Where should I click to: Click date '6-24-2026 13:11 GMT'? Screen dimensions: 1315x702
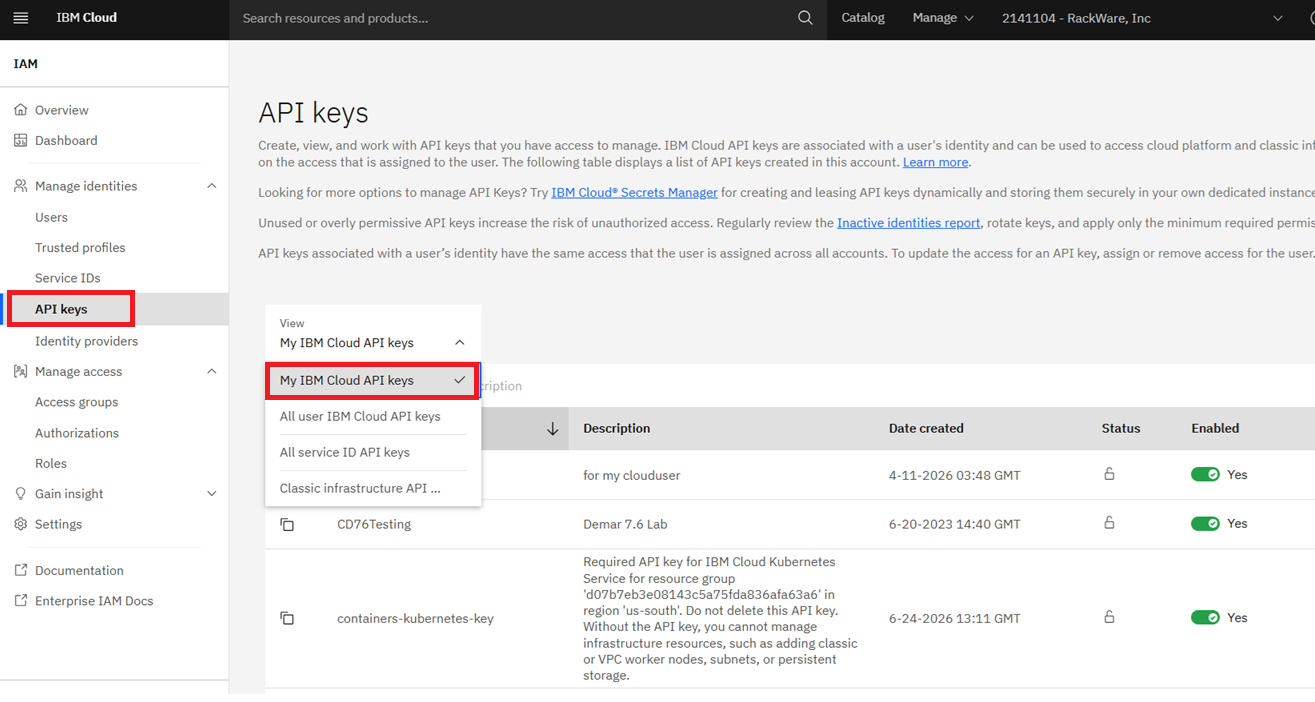pos(955,618)
